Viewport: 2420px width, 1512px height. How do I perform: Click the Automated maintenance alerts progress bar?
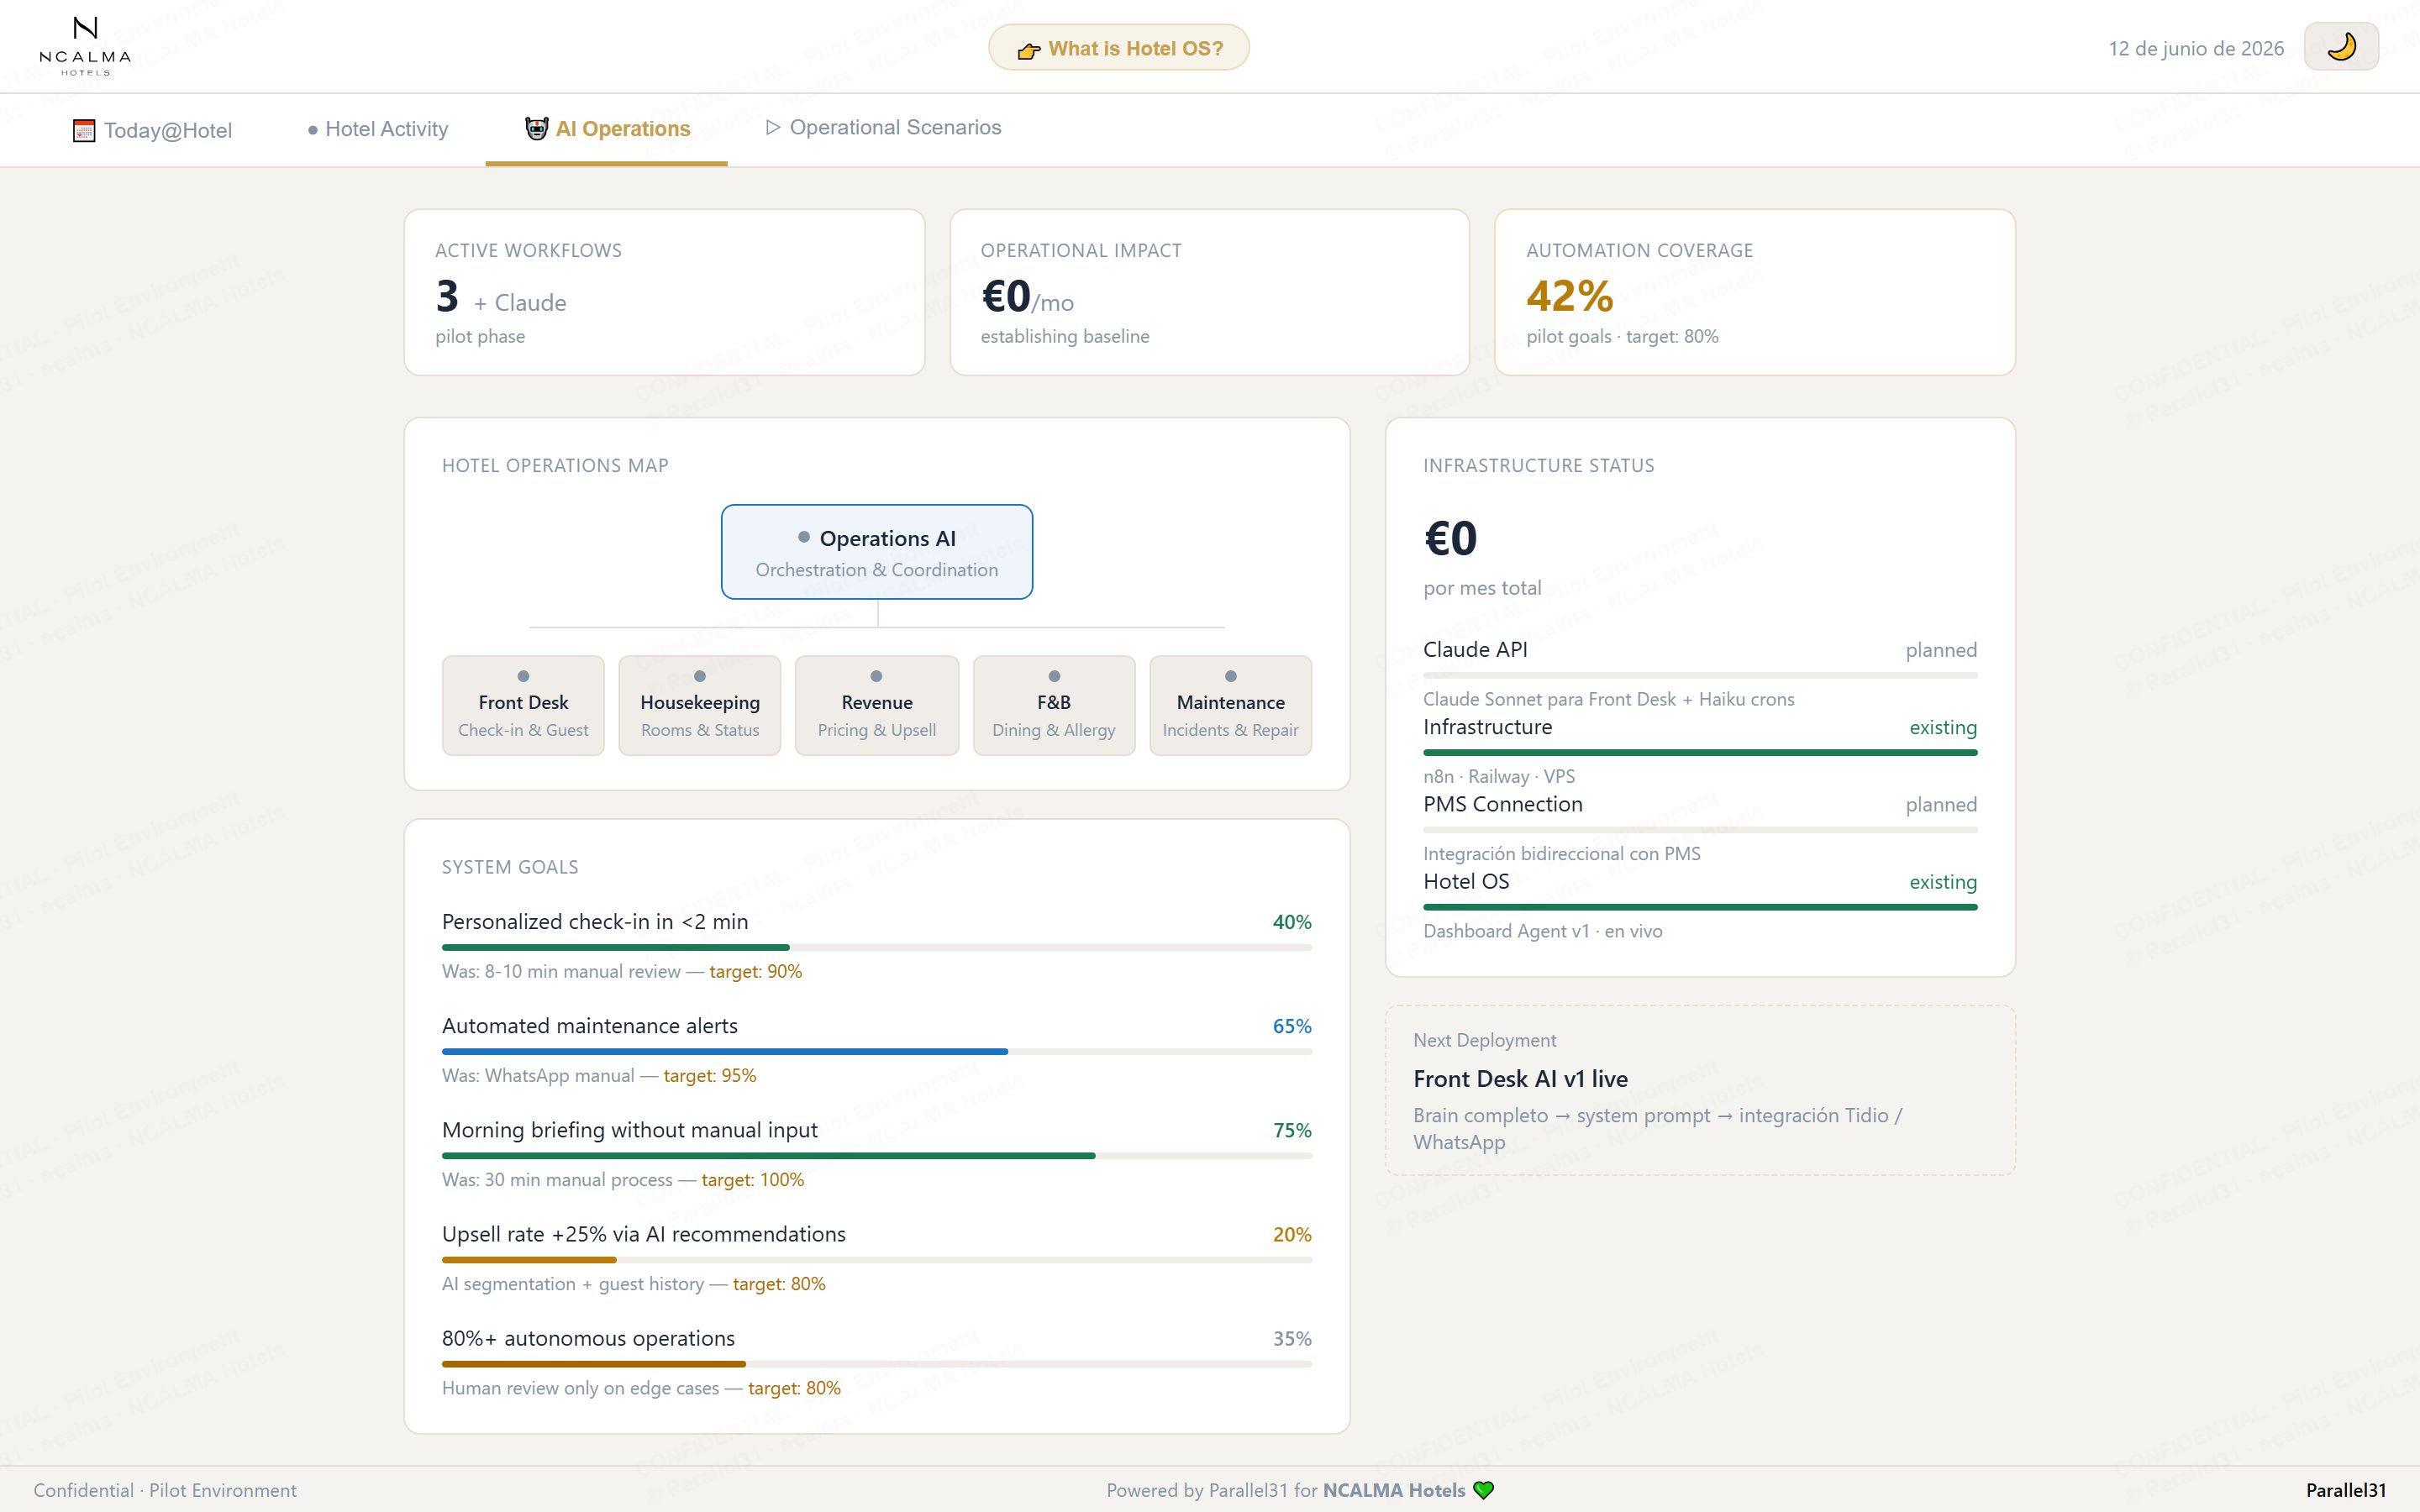point(877,1051)
